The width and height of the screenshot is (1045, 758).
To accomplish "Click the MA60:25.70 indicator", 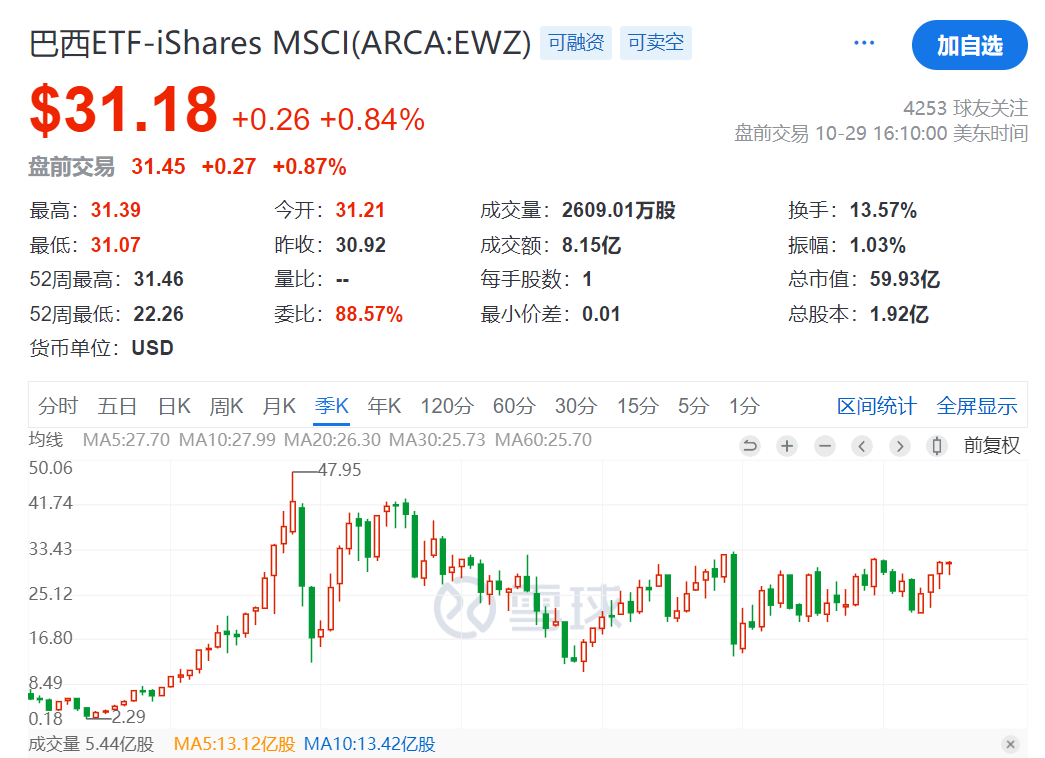I will 543,440.
